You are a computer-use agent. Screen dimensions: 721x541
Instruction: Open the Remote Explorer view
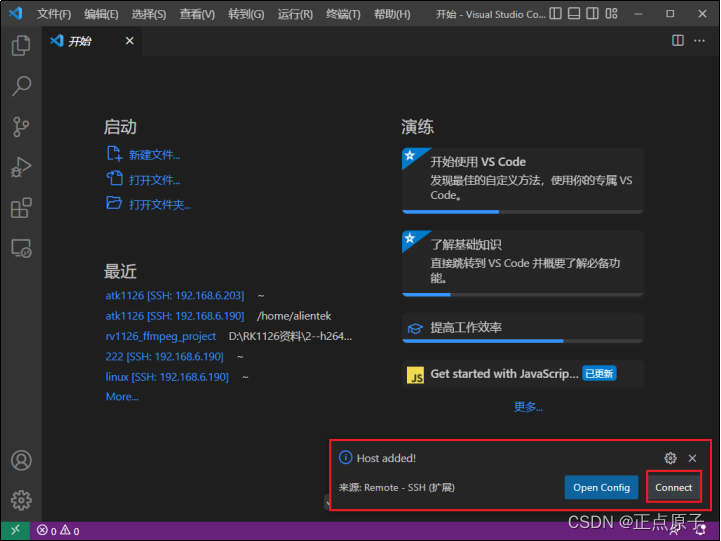click(x=21, y=248)
